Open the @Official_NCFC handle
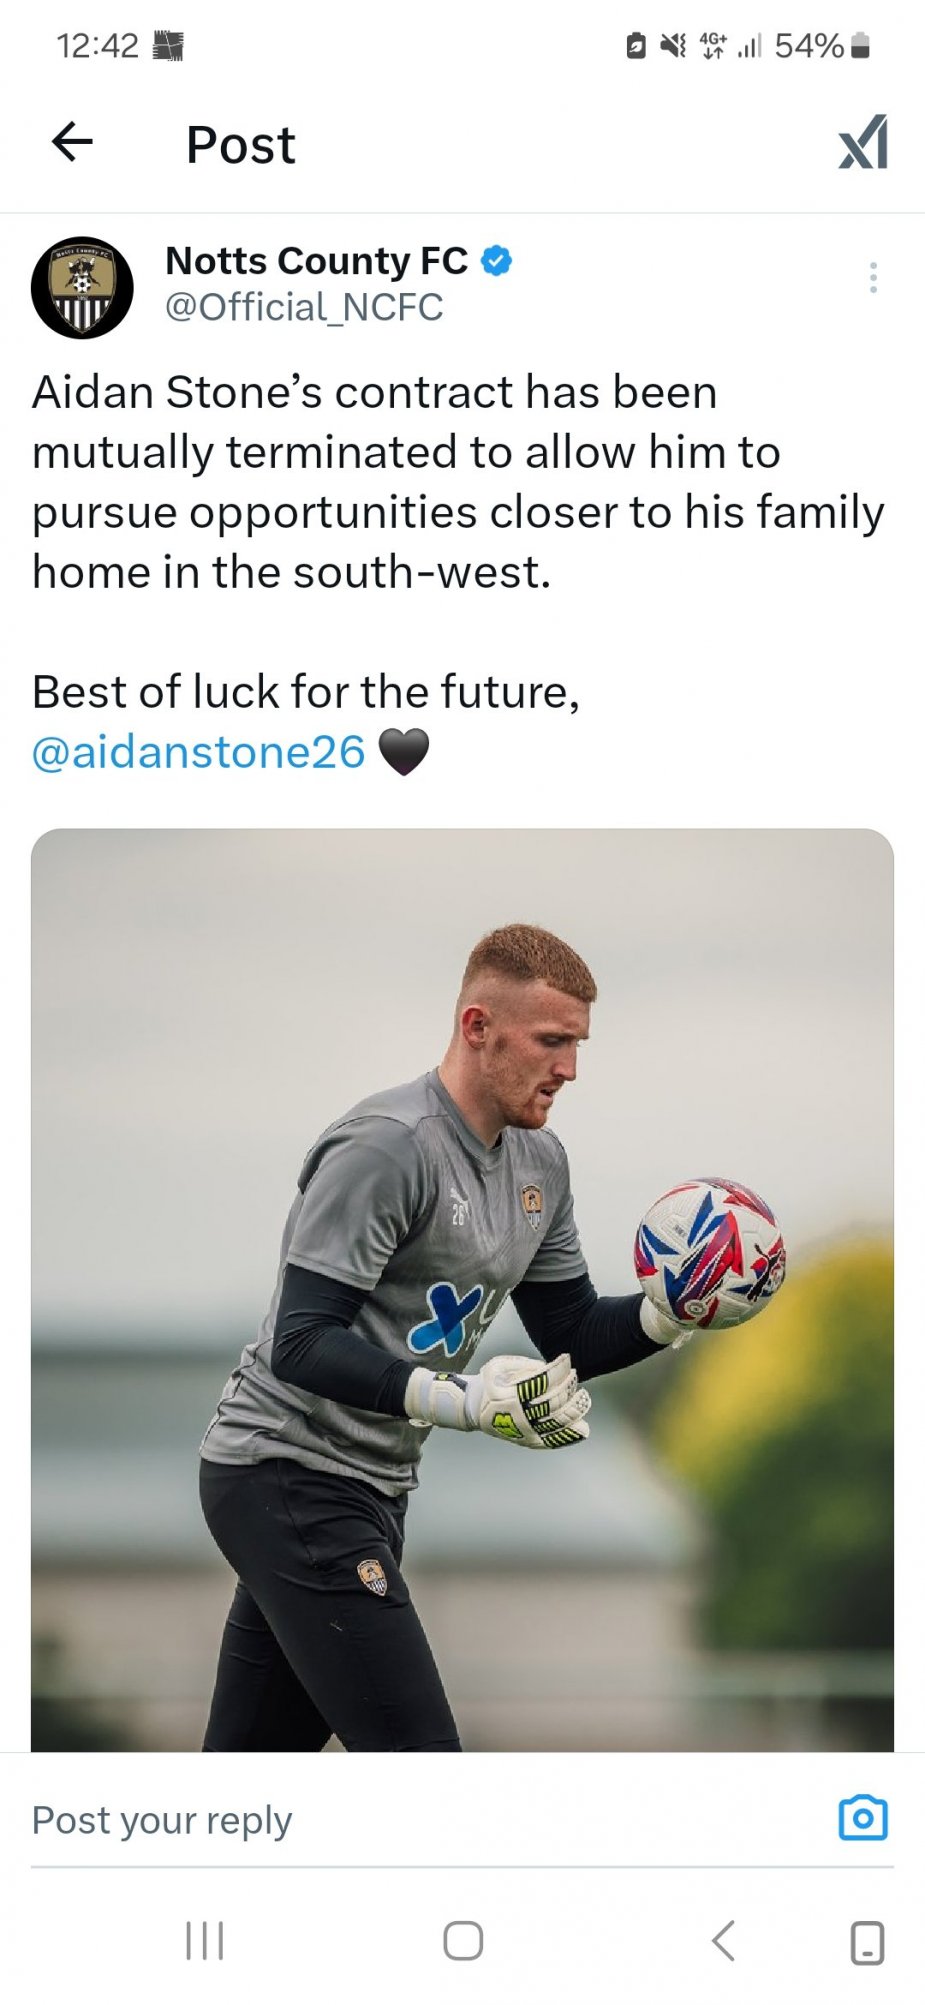This screenshot has height=2005, width=925. pyautogui.click(x=304, y=307)
